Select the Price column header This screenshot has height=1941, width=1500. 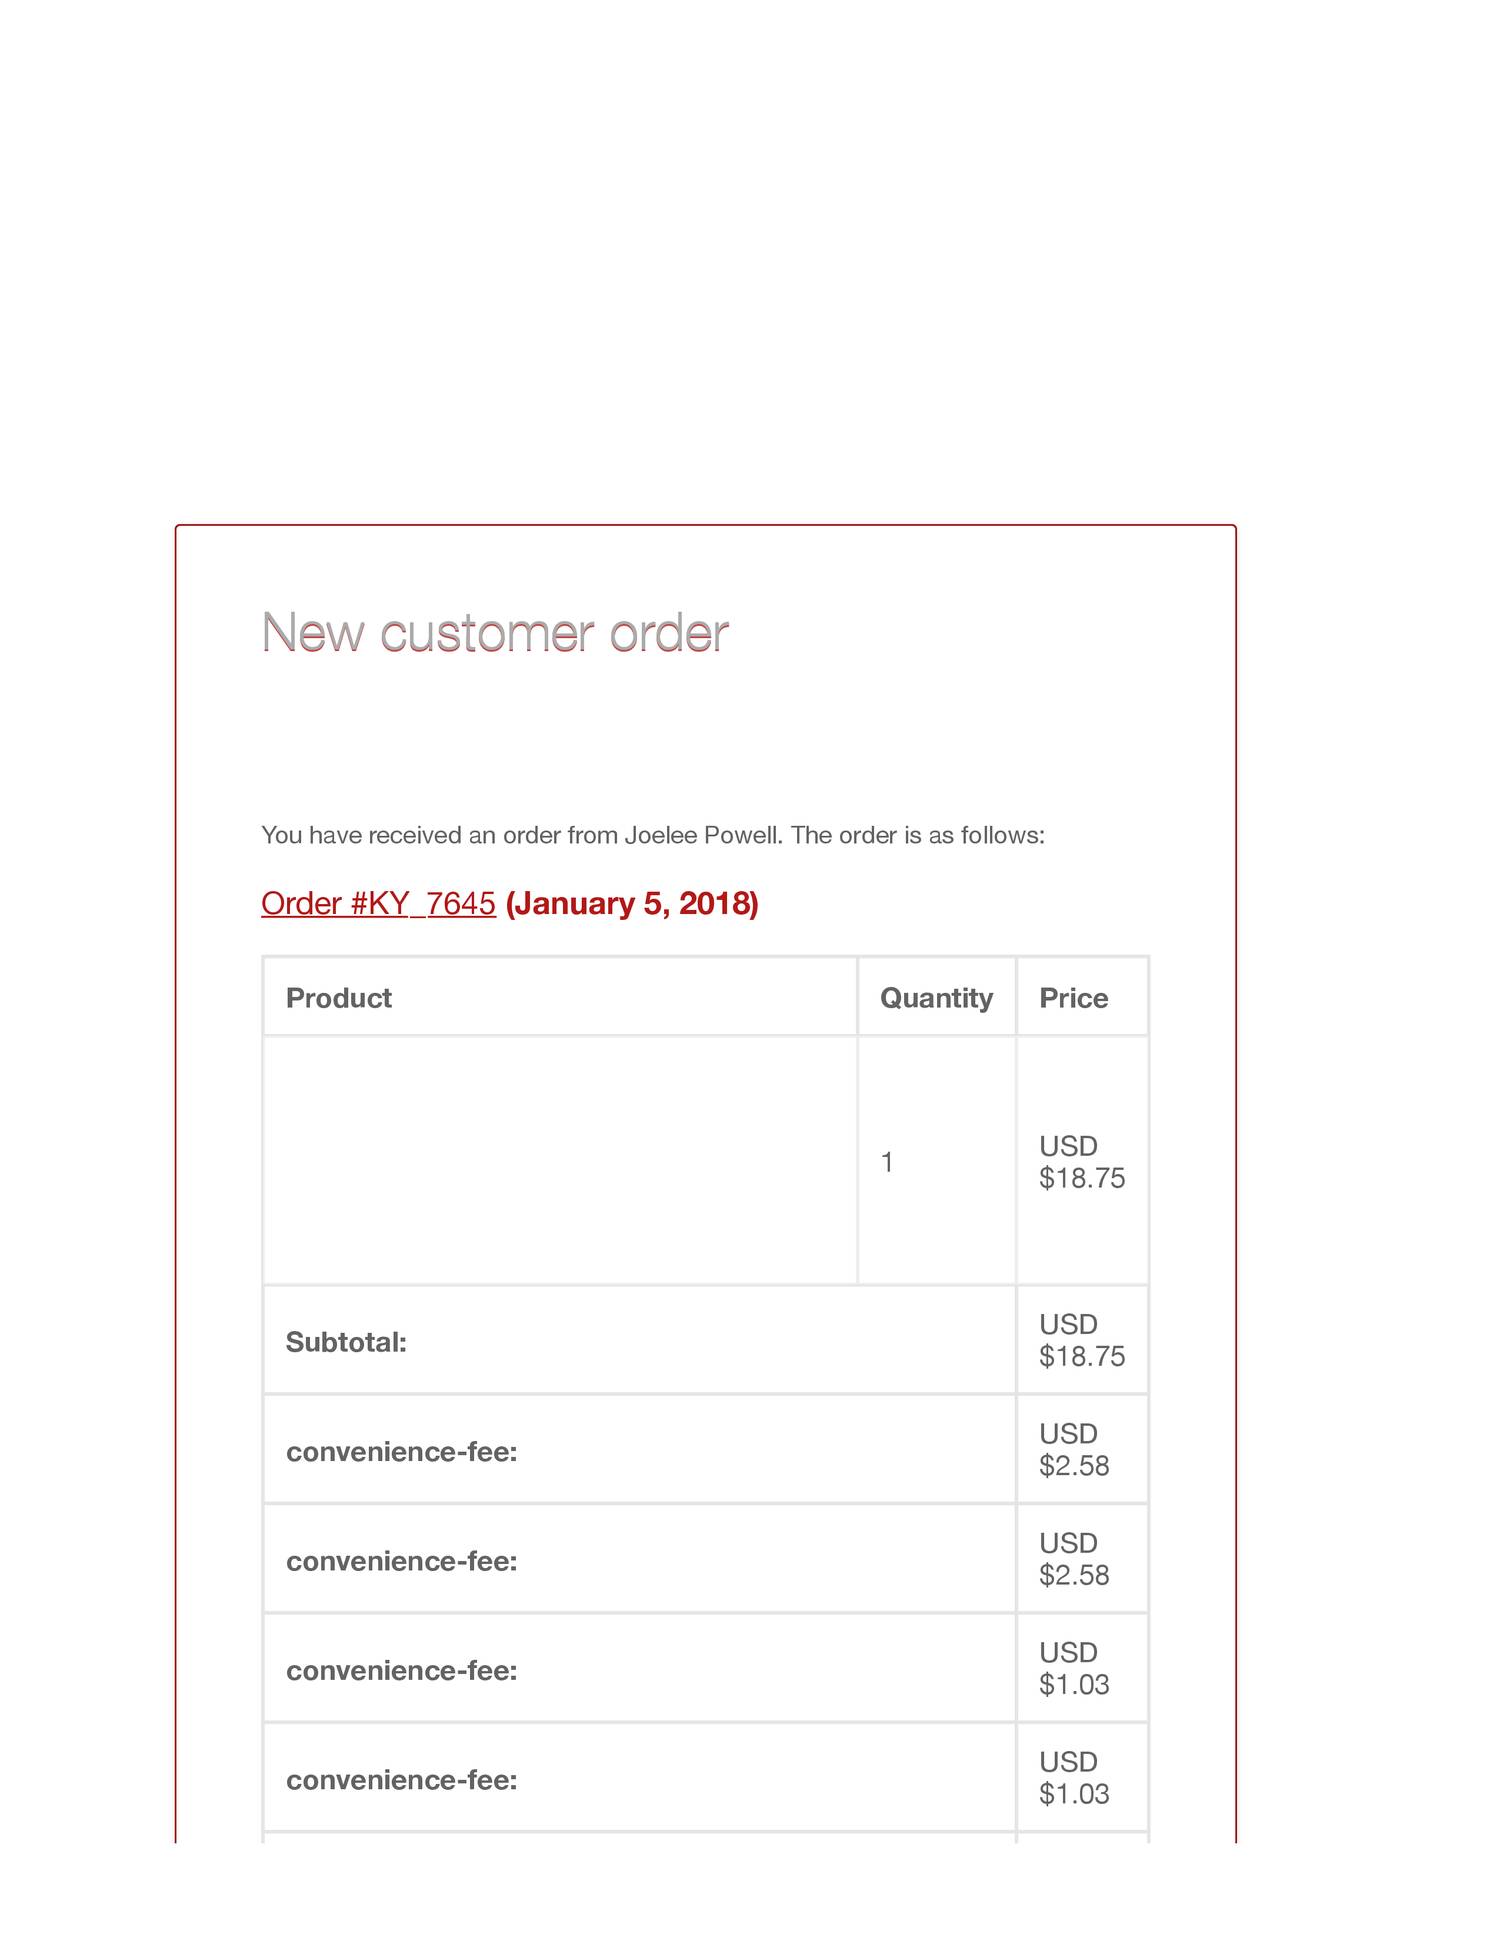coord(1073,998)
